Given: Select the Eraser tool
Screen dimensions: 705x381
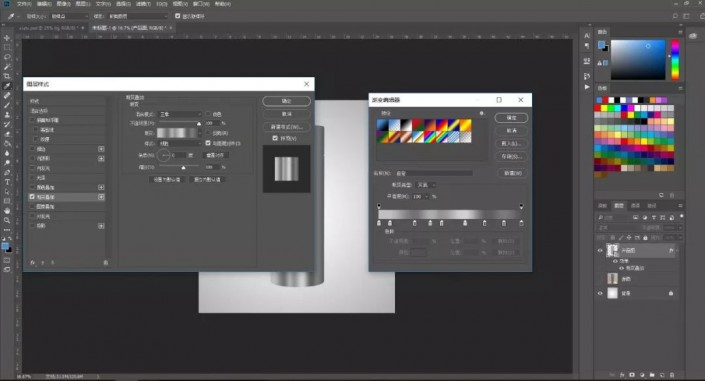Looking at the screenshot, I should pyautogui.click(x=7, y=134).
